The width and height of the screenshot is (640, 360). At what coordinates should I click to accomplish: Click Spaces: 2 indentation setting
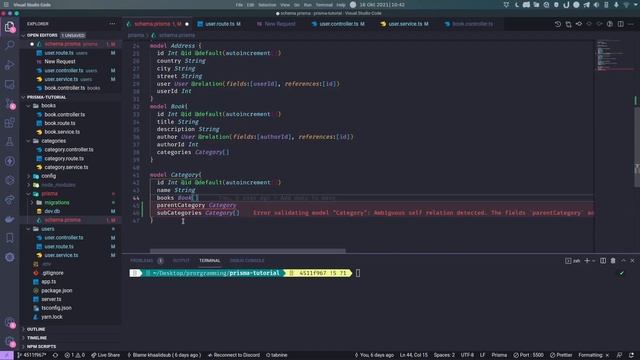point(444,355)
